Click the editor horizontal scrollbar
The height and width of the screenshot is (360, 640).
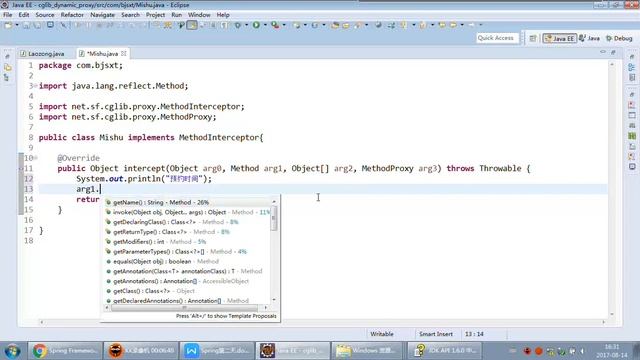click(x=322, y=322)
